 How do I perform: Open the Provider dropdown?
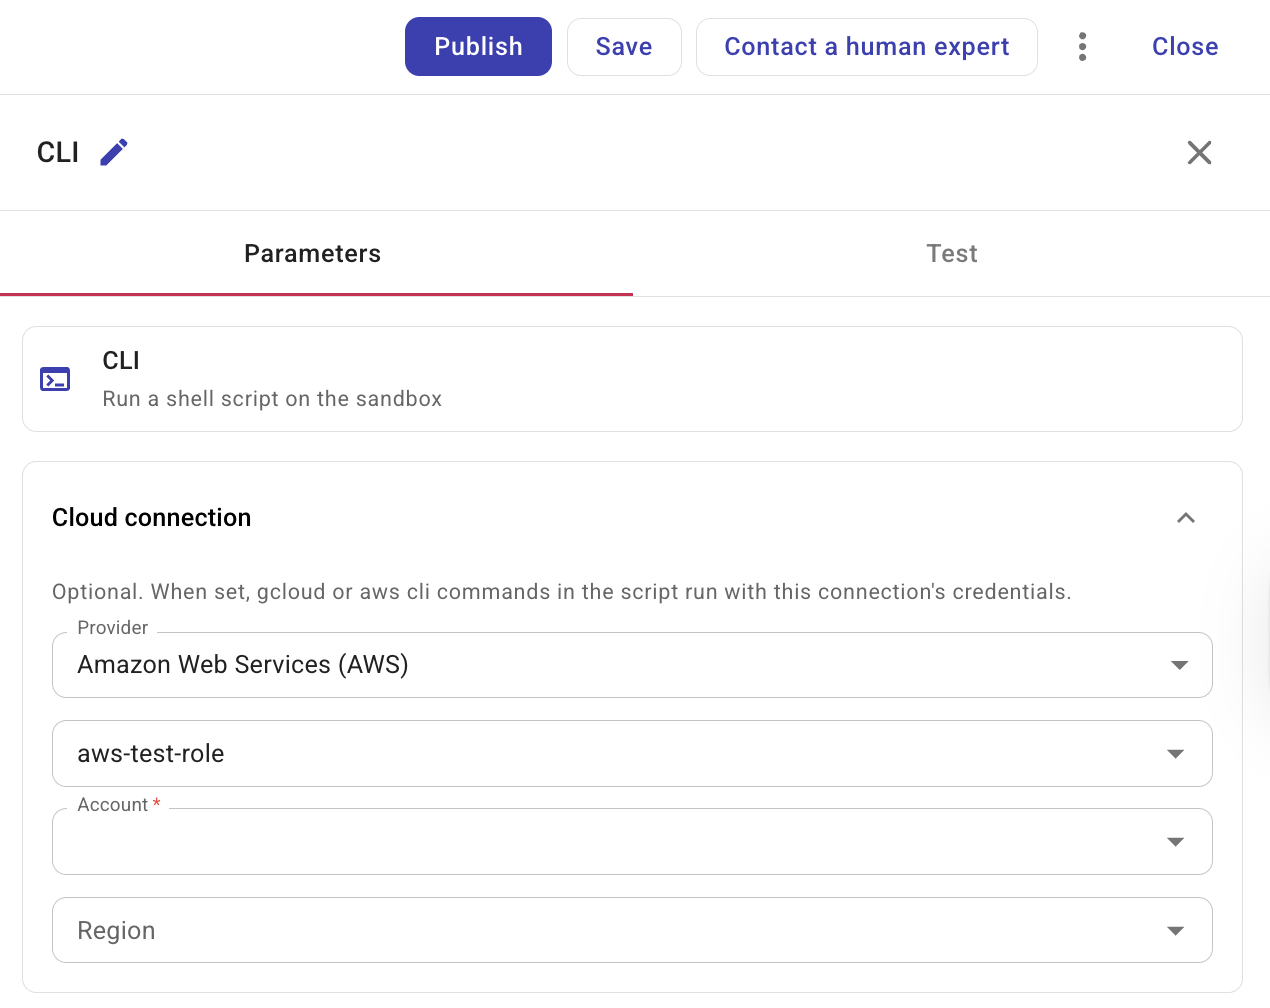[x=1179, y=664]
